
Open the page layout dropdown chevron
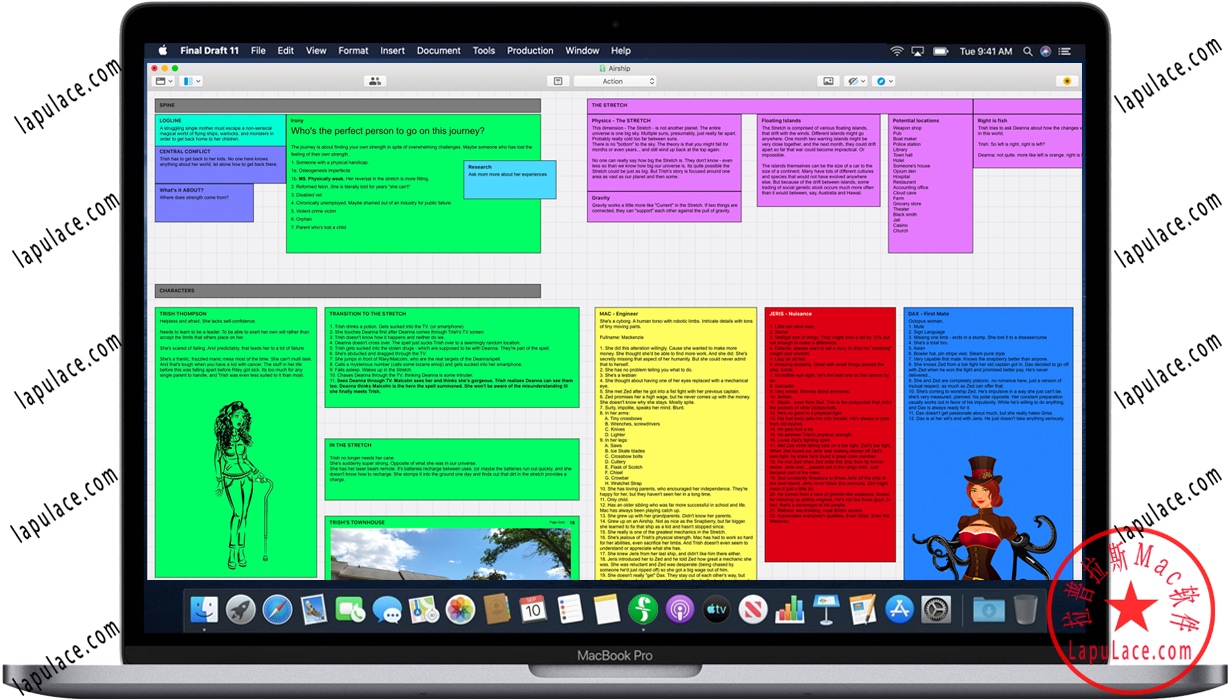coord(170,81)
